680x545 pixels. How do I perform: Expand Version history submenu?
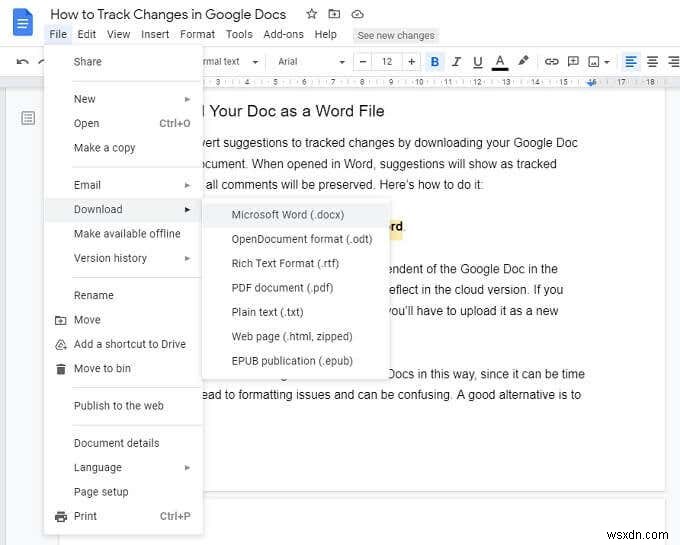[x=123, y=258]
